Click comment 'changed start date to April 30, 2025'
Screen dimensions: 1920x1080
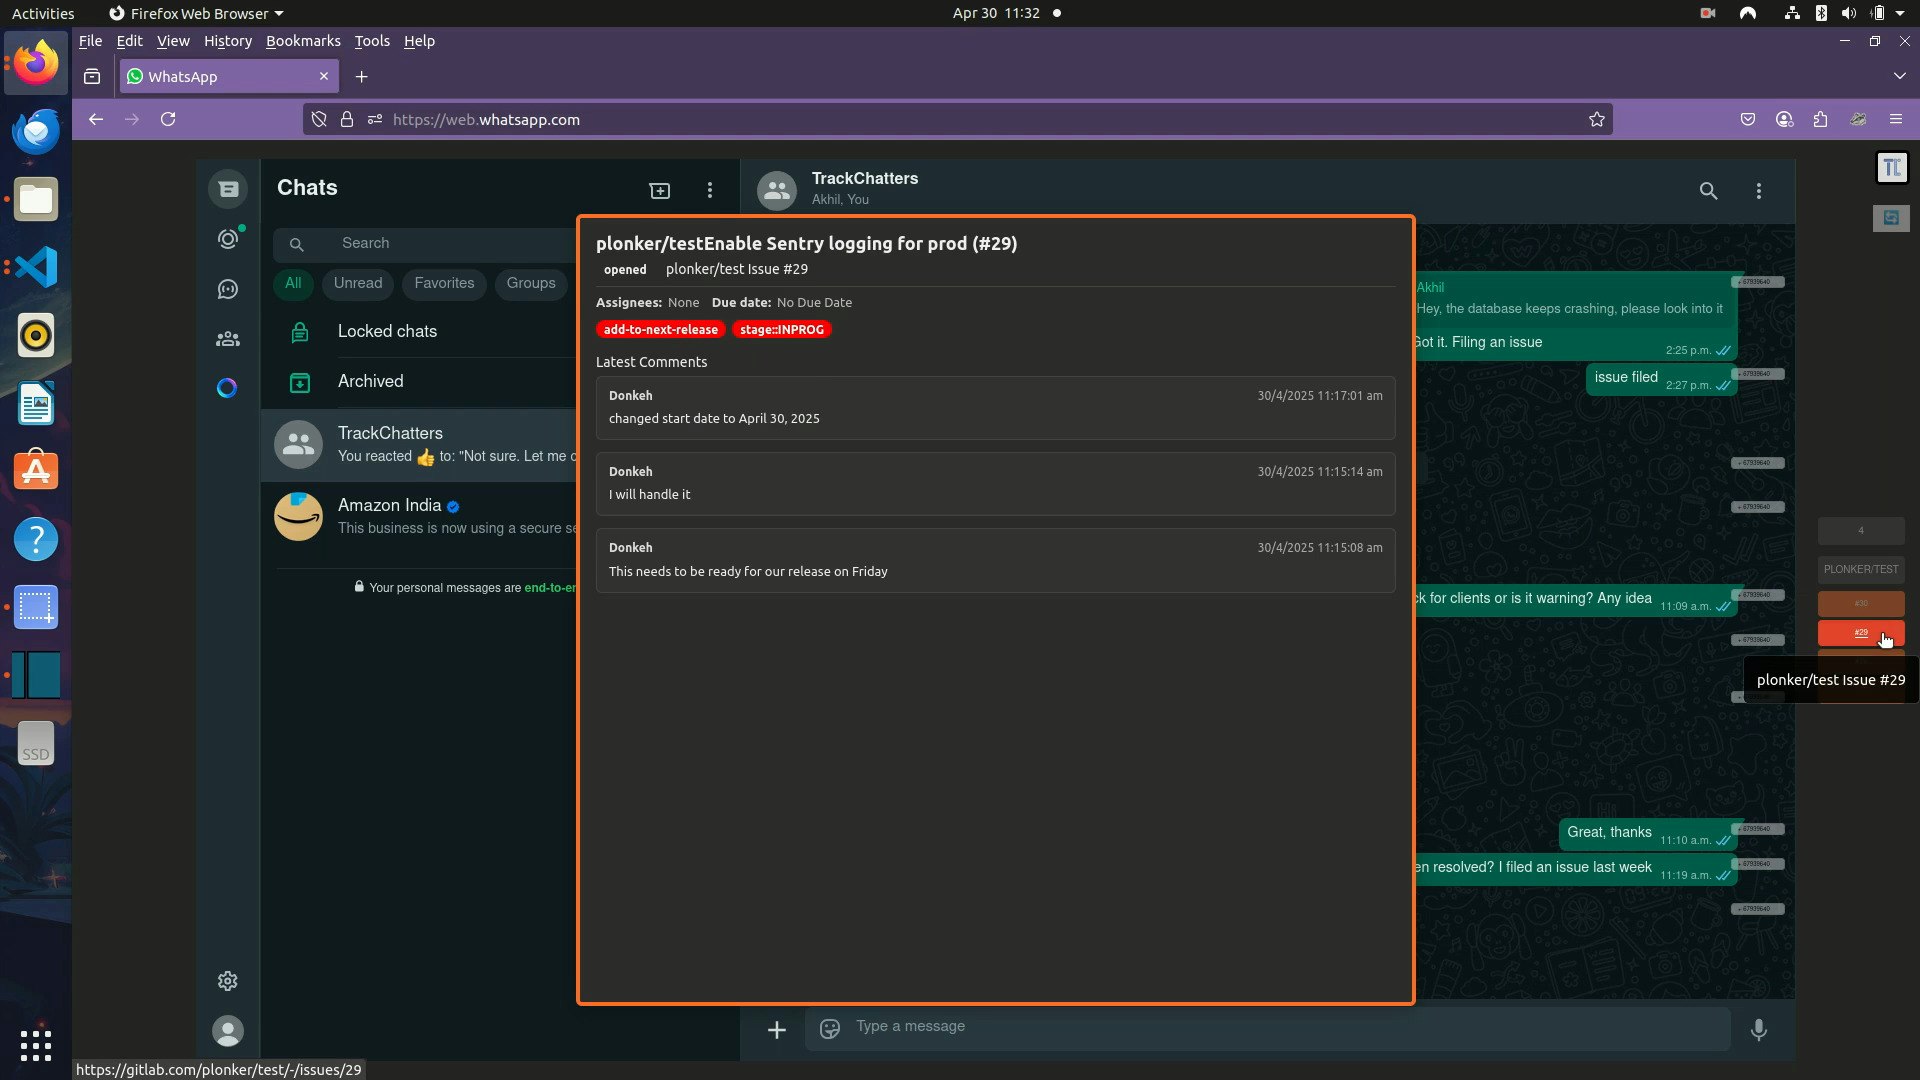995,408
